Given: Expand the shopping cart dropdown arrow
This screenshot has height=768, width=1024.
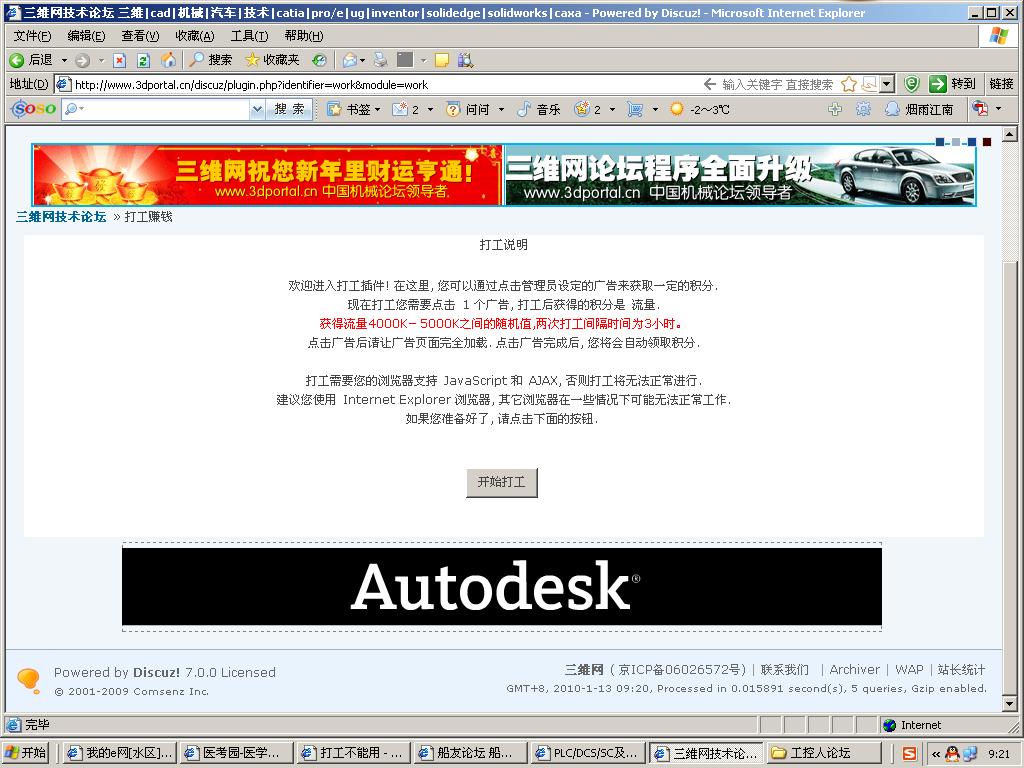Looking at the screenshot, I should 655,109.
